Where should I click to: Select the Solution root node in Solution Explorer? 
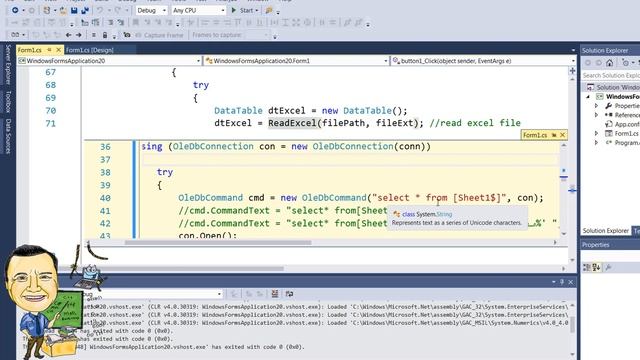click(x=613, y=87)
